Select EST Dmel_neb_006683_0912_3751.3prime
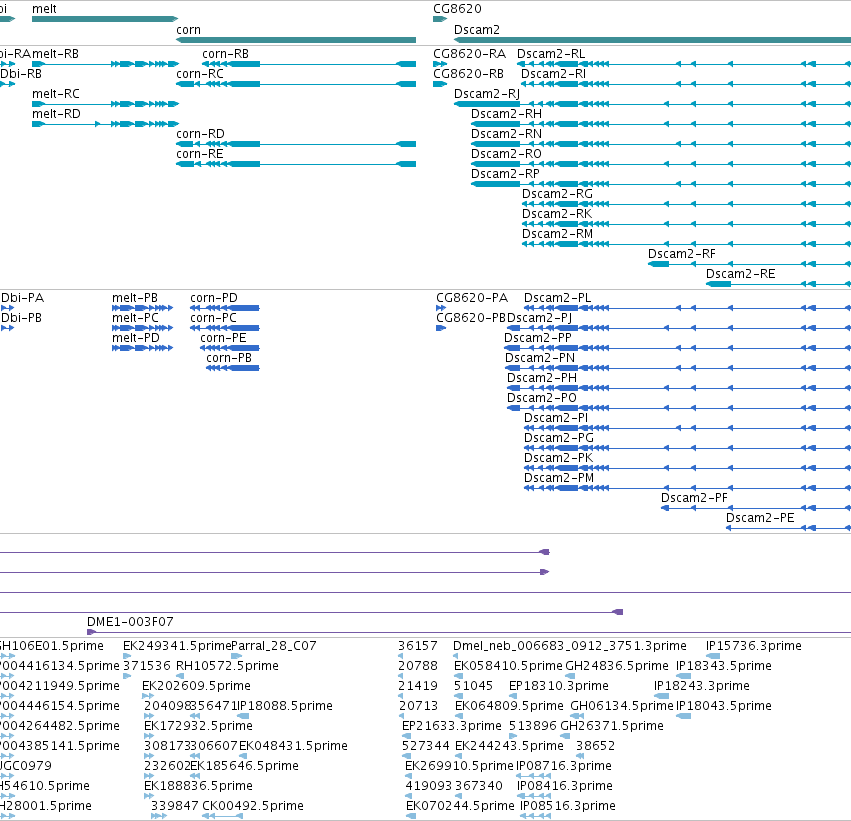This screenshot has height=821, width=851. (456, 655)
